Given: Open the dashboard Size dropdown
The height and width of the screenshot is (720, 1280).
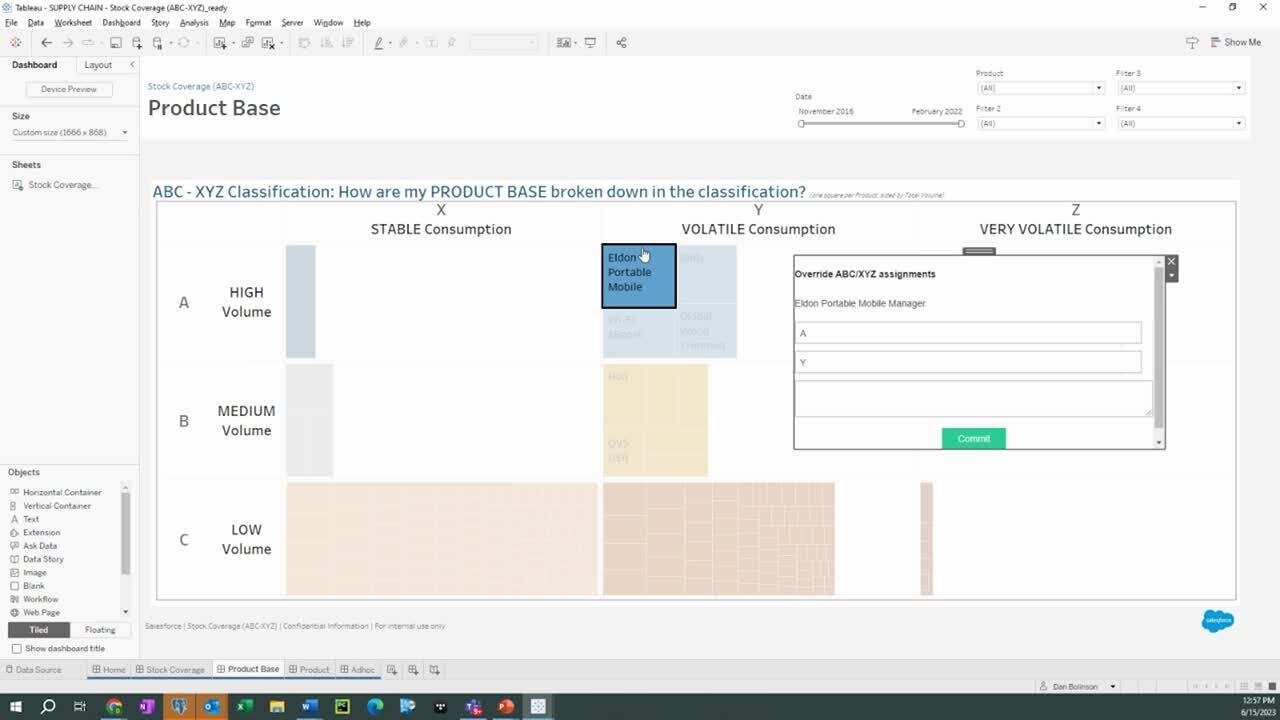Looking at the screenshot, I should [70, 132].
